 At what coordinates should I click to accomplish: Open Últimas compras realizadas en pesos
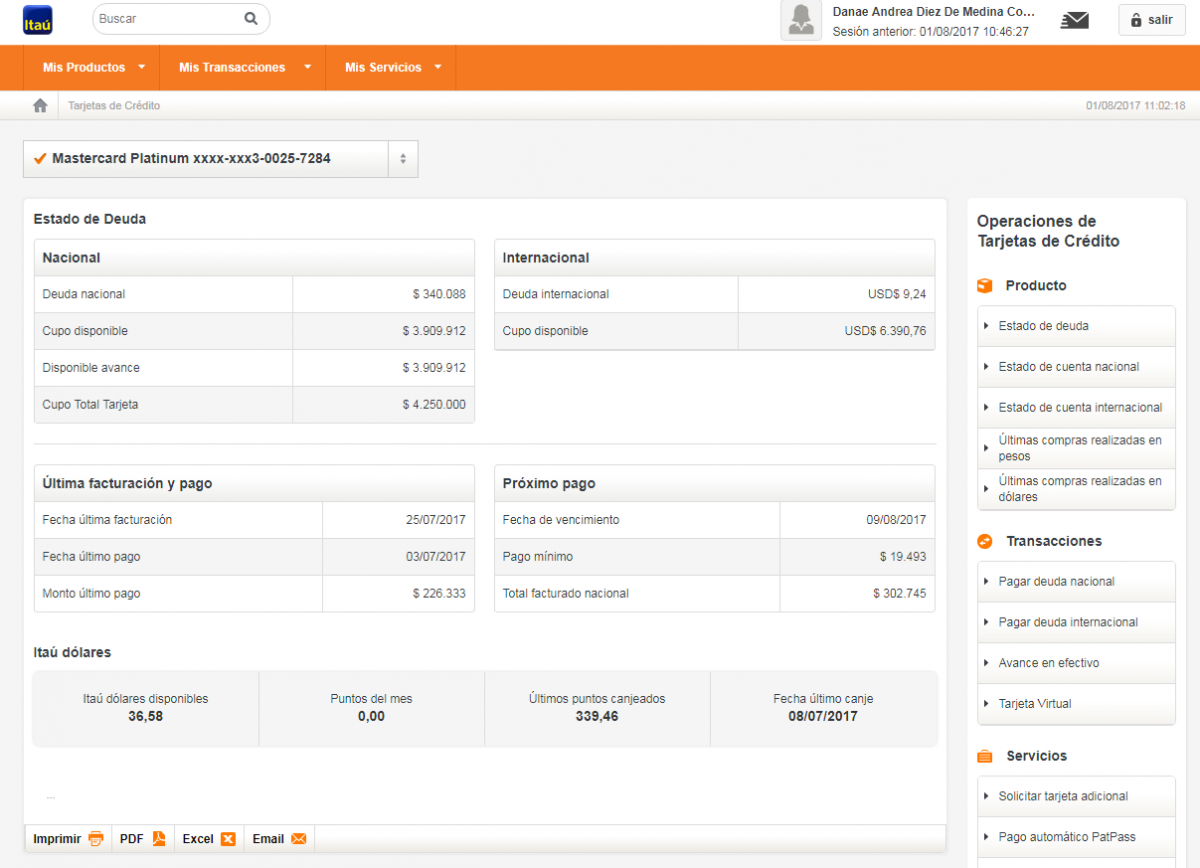[x=1076, y=448]
